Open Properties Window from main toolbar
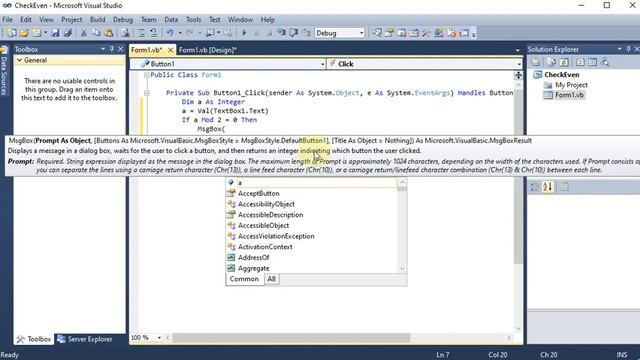 389,33
